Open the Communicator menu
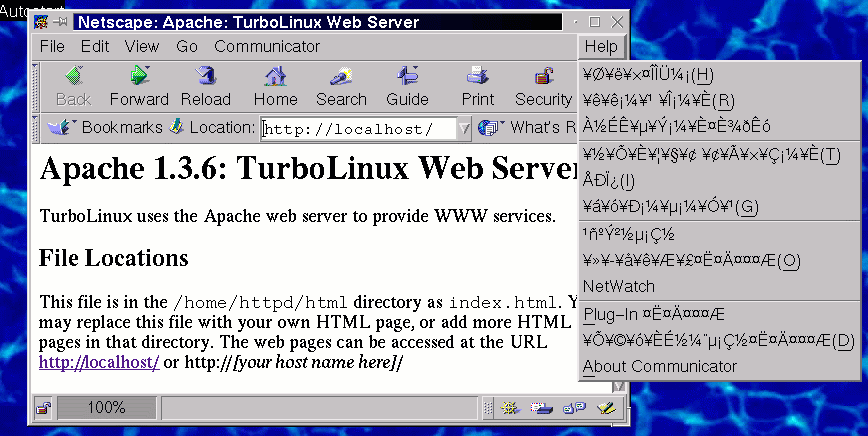The height and width of the screenshot is (436, 868). (x=267, y=46)
